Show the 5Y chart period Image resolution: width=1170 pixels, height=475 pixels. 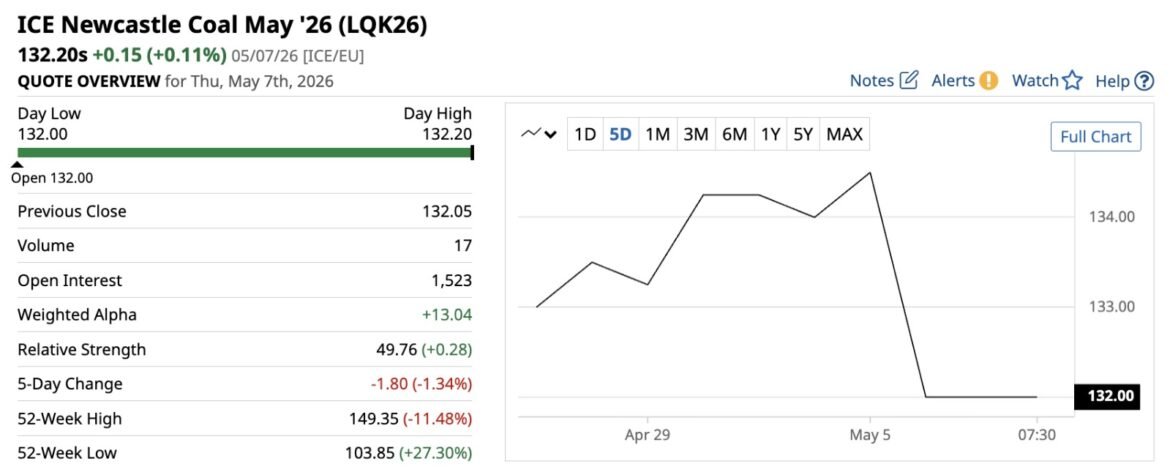804,135
